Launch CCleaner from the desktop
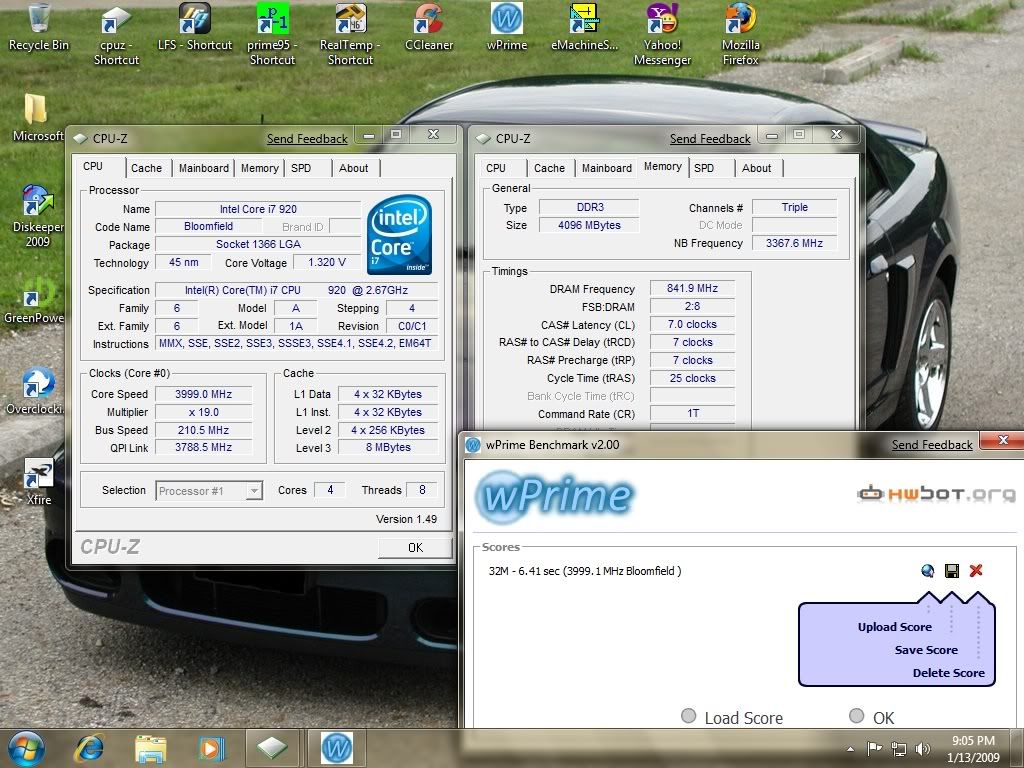This screenshot has height=768, width=1024. [x=428, y=27]
